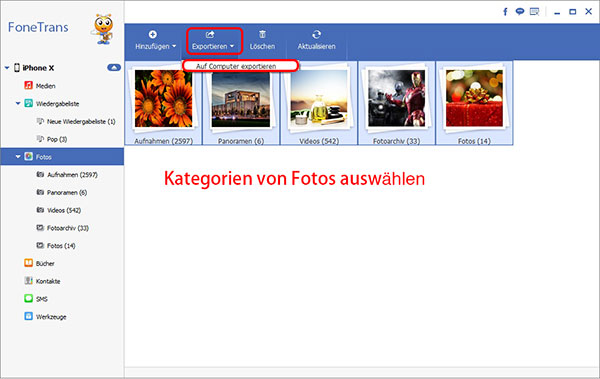The image size is (600, 379).
Task: Open Bücher in the sidebar
Action: pos(45,263)
